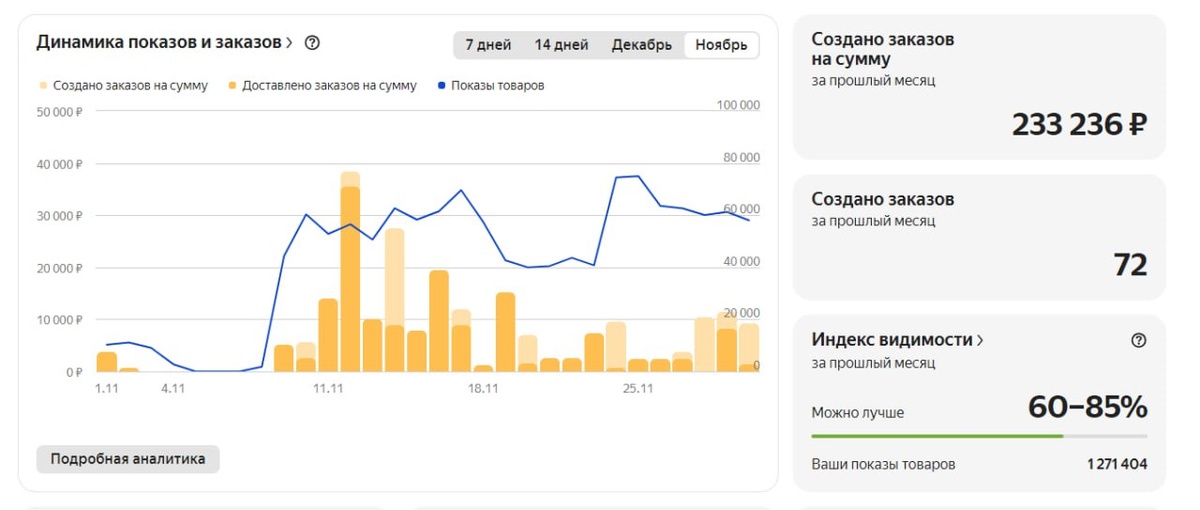1200x510 pixels.
Task: Click the green visibility index progress bar
Action: (937, 436)
